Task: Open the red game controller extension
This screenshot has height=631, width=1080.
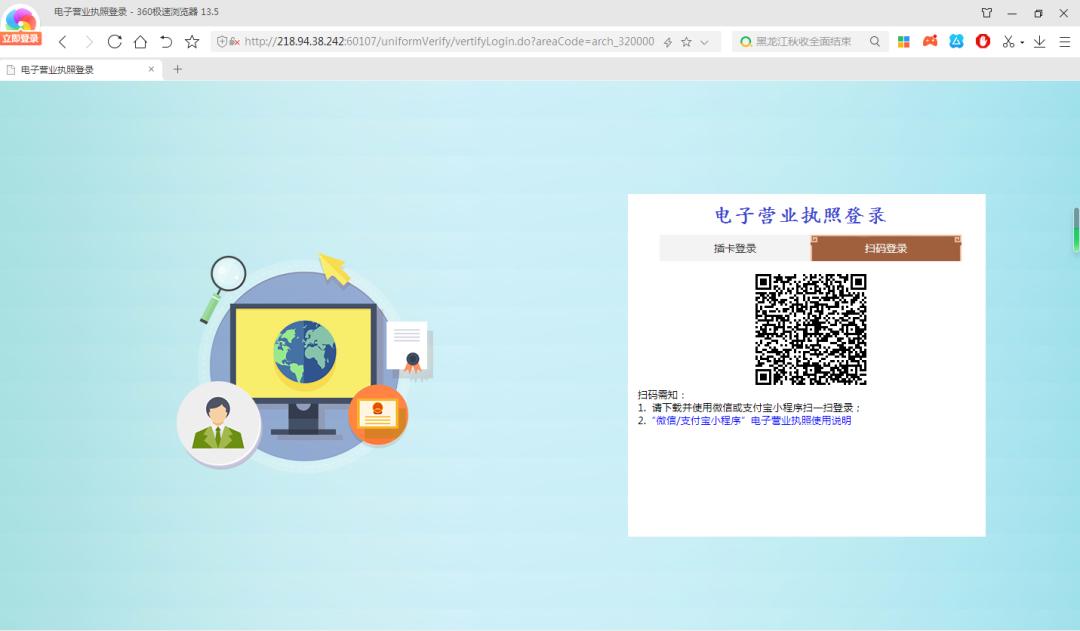Action: 930,41
